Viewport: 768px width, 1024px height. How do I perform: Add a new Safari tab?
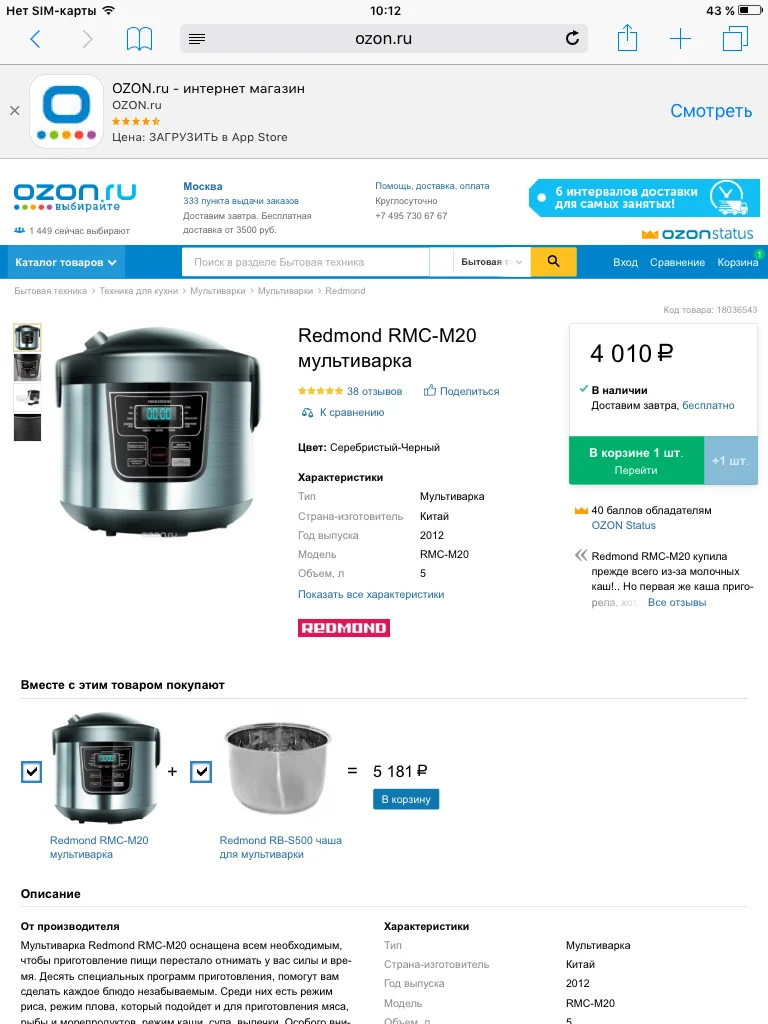tap(680, 39)
